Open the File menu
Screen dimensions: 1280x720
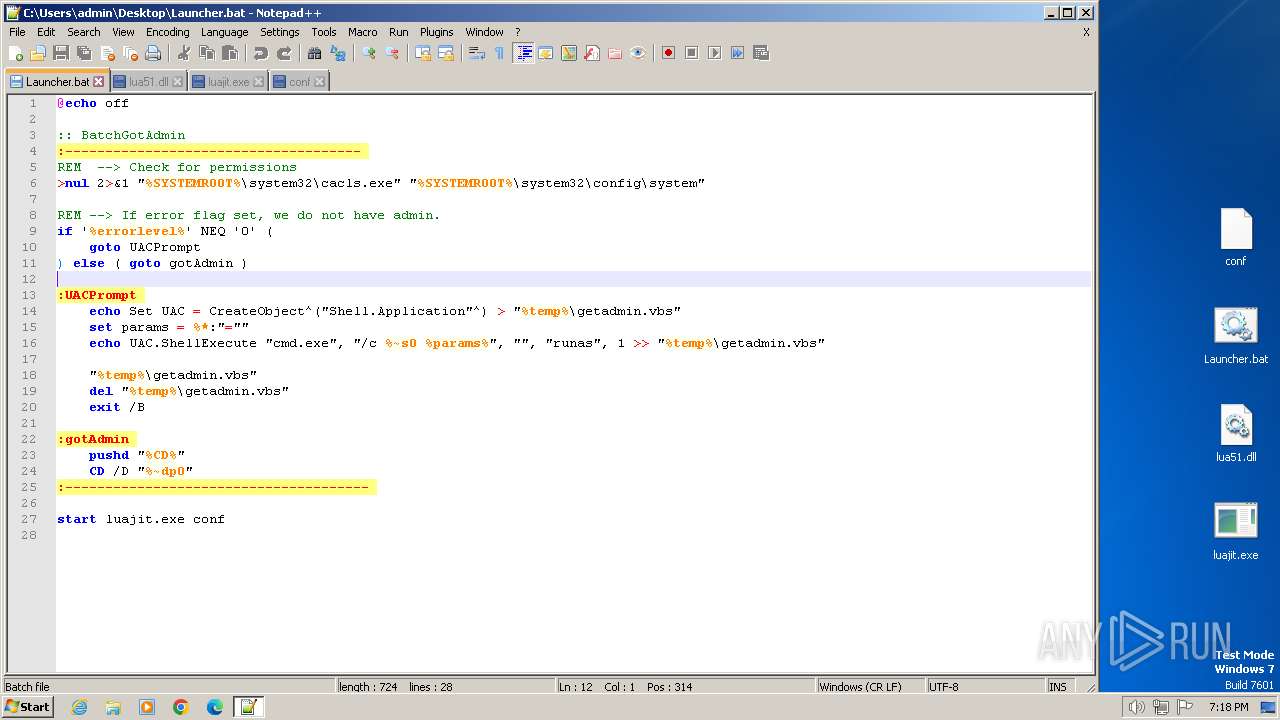coord(17,32)
